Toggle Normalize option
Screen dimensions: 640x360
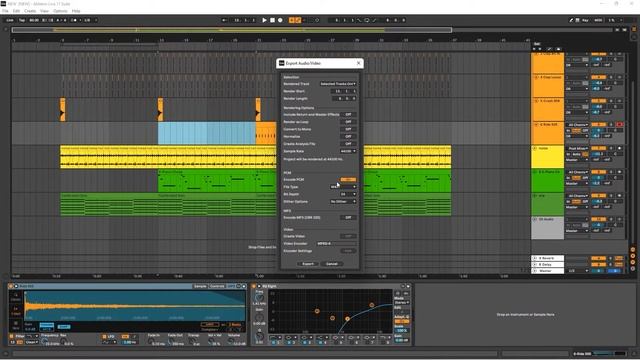click(x=348, y=136)
